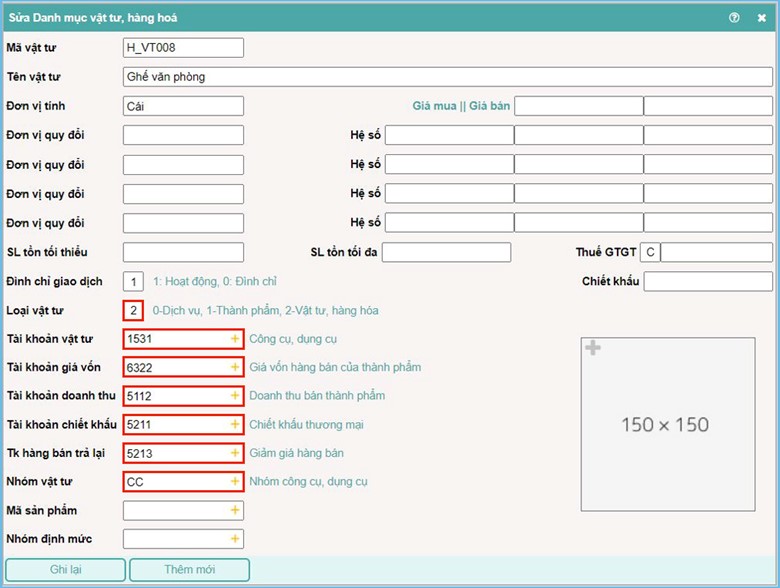This screenshot has width=780, height=588.
Task: Click the Tên vật tư text field
Action: click(447, 77)
